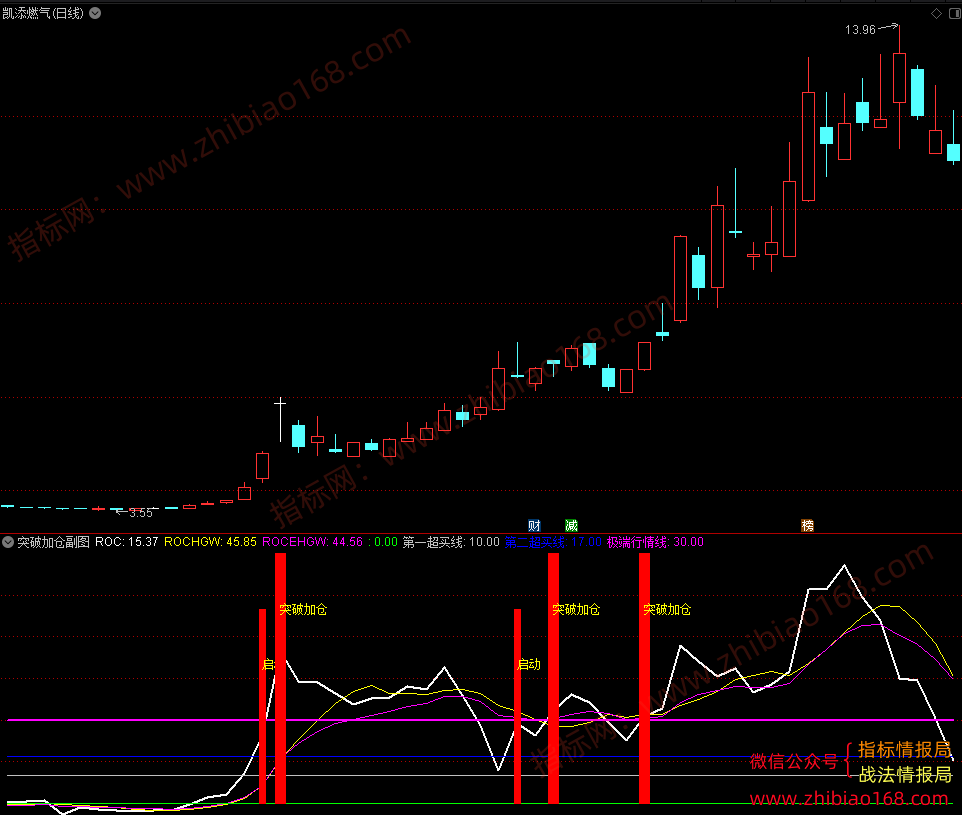
Task: Select the magenta ROCEHGW: 44.56 label
Action: point(312,542)
